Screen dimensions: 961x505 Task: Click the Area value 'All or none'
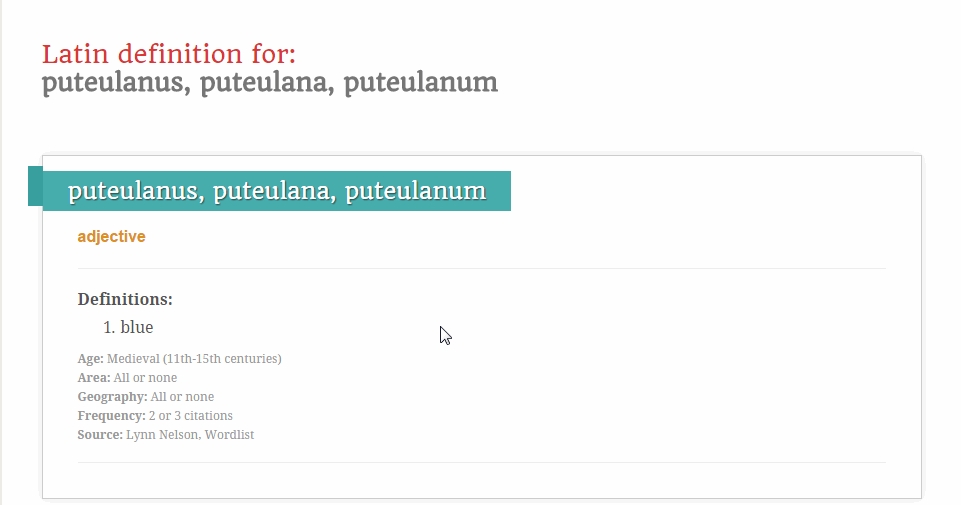[x=145, y=378]
